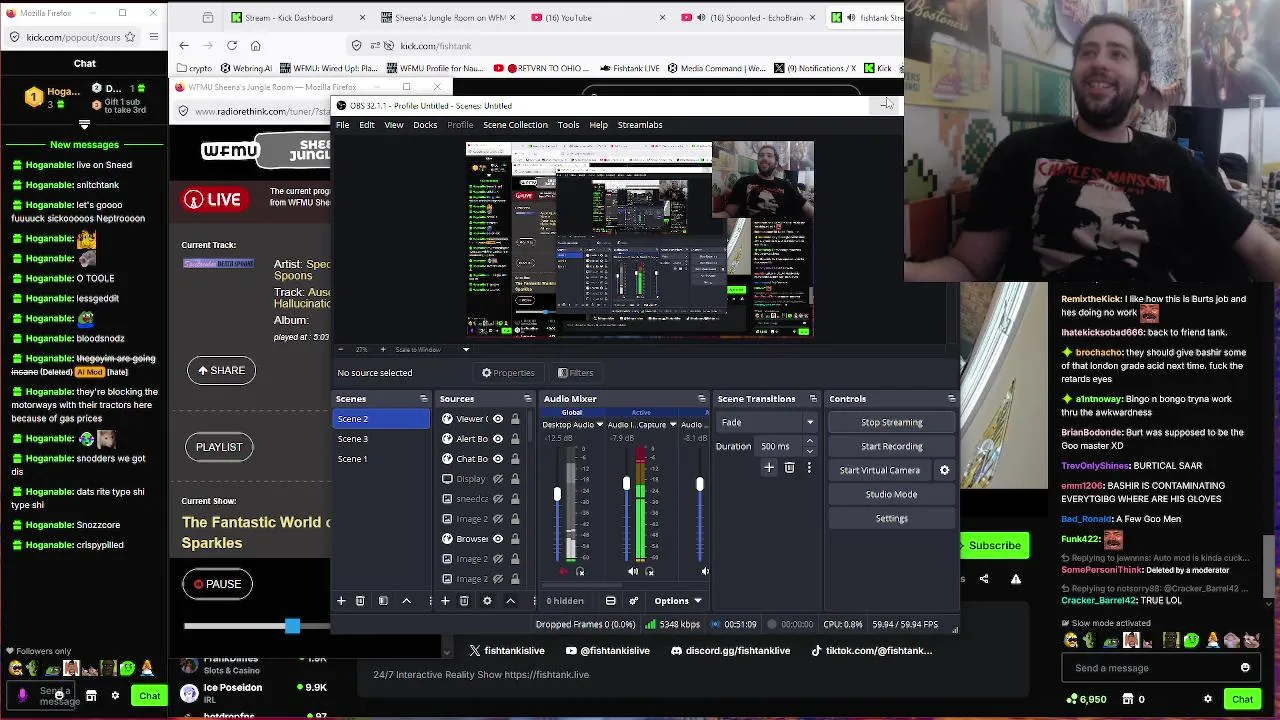Open advanced audio properties gears icon
The height and width of the screenshot is (720, 1280).
pyautogui.click(x=633, y=601)
